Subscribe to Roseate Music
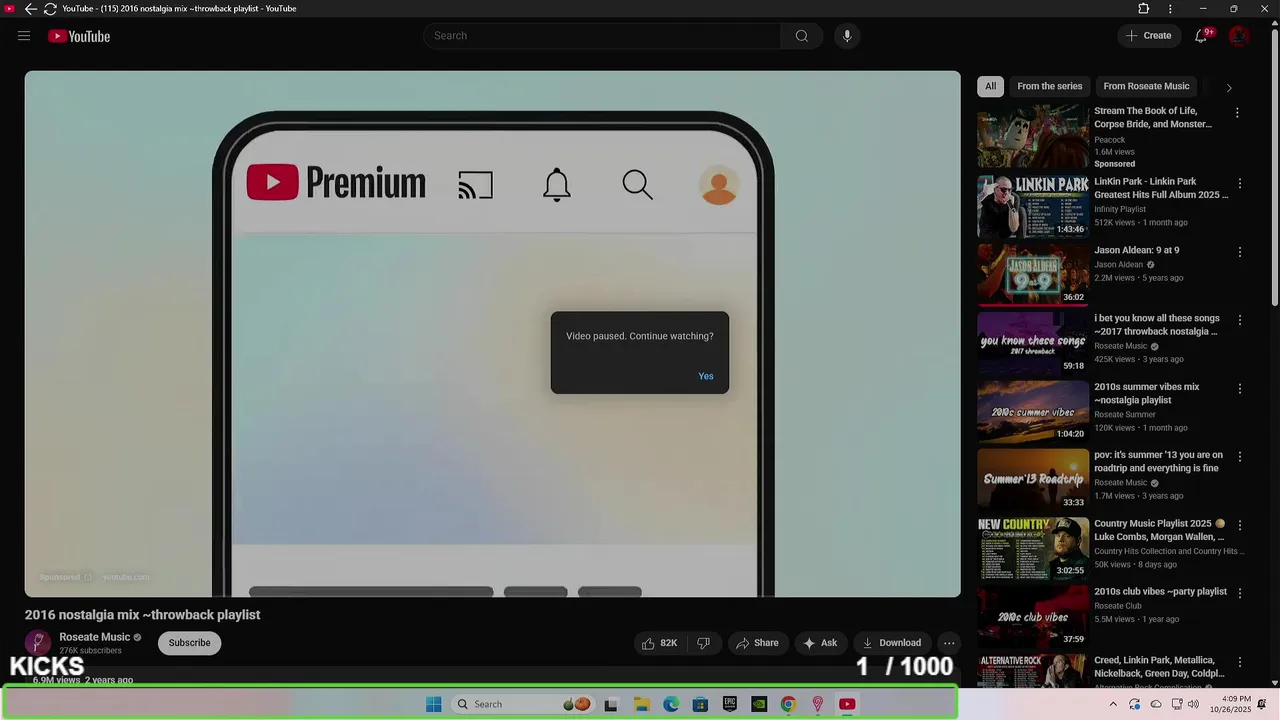1280x720 pixels. pos(189,643)
